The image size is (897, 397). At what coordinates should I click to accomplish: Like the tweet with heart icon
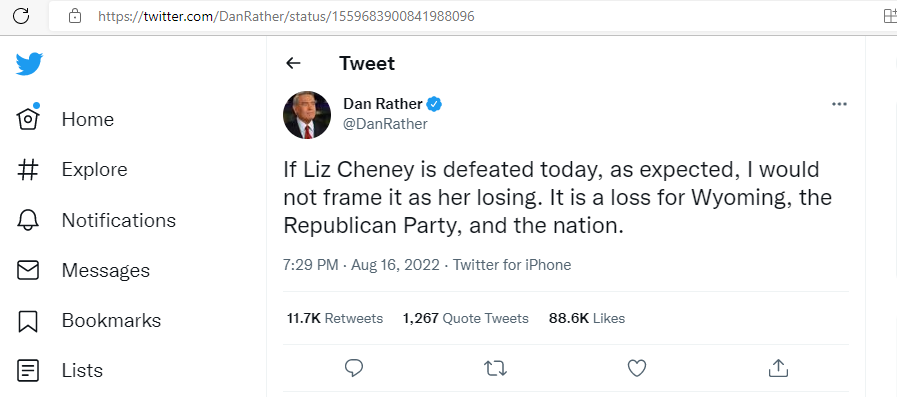coord(637,368)
